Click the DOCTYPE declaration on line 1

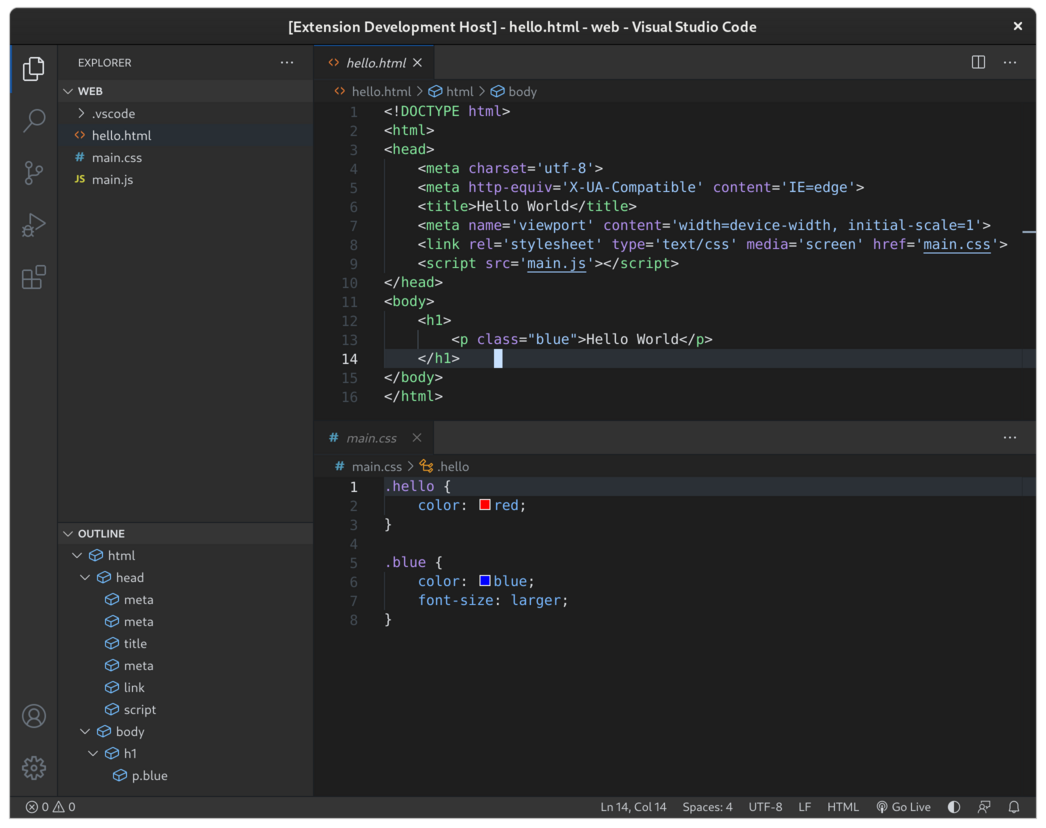pyautogui.click(x=447, y=111)
